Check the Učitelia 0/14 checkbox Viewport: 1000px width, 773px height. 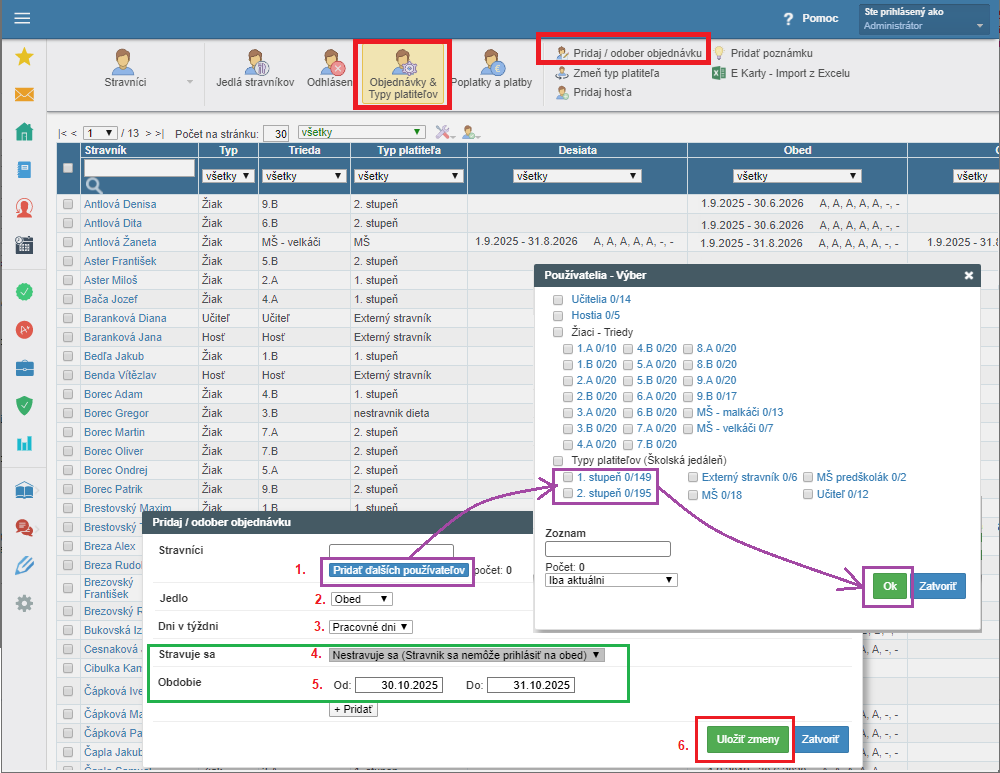click(x=558, y=299)
